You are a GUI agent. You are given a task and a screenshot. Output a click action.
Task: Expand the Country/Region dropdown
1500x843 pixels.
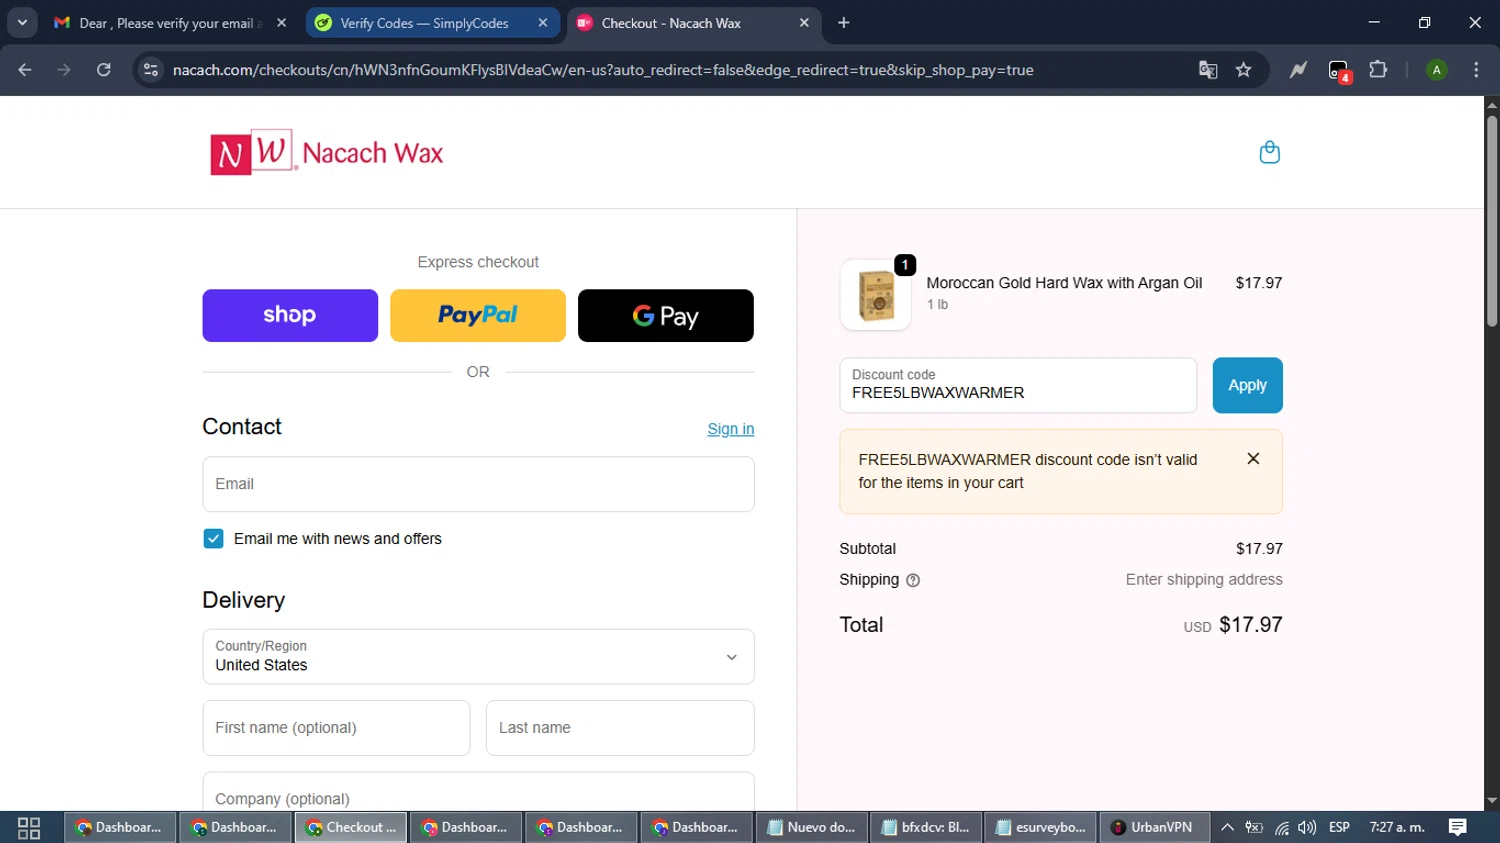(x=478, y=657)
